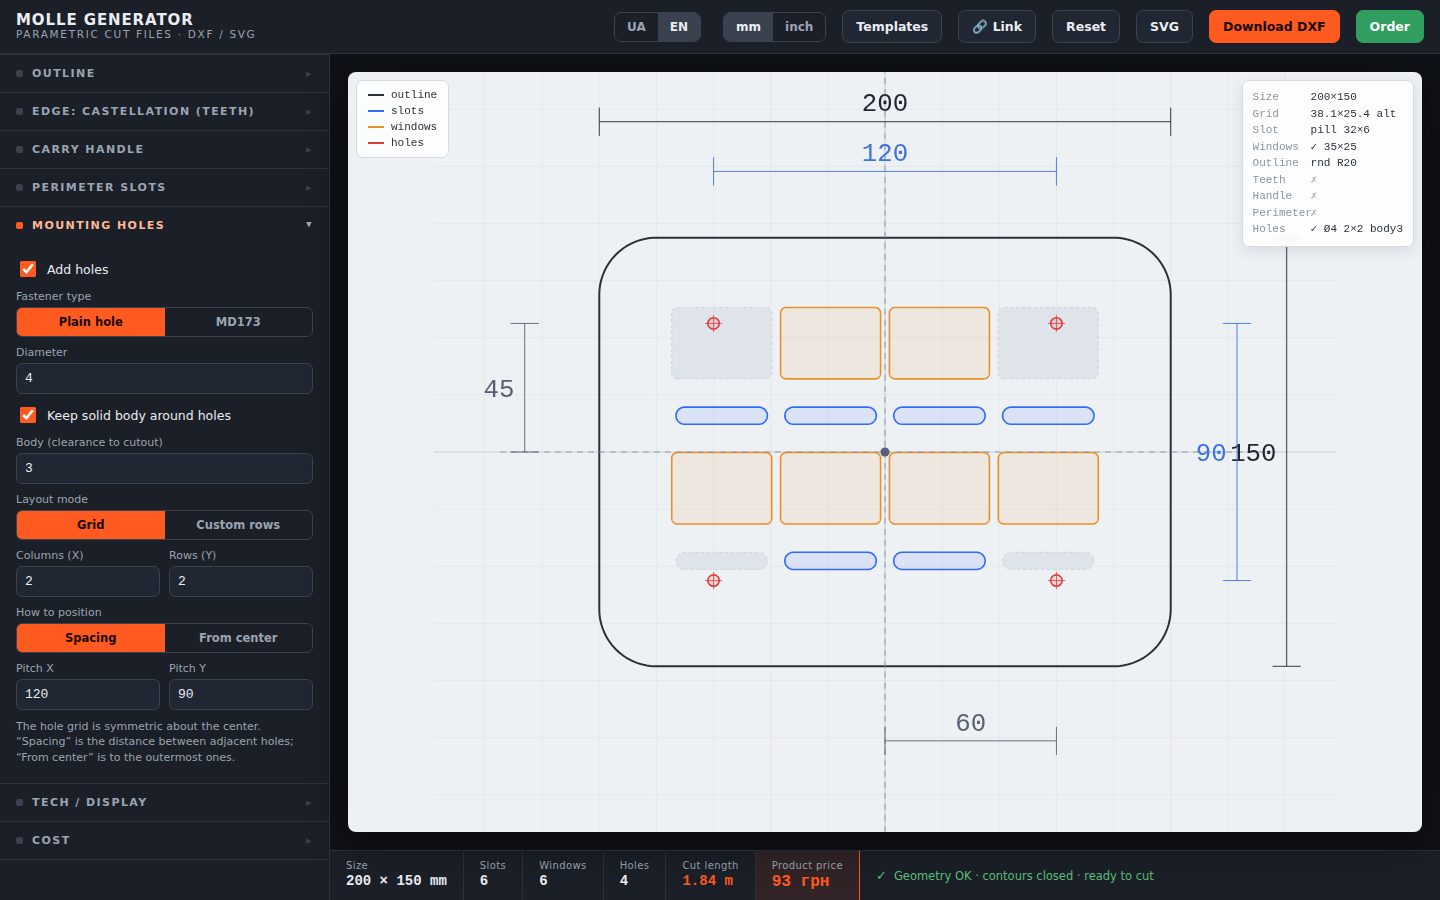The height and width of the screenshot is (900, 1440).
Task: Choose Grid layout mode
Action: click(91, 525)
